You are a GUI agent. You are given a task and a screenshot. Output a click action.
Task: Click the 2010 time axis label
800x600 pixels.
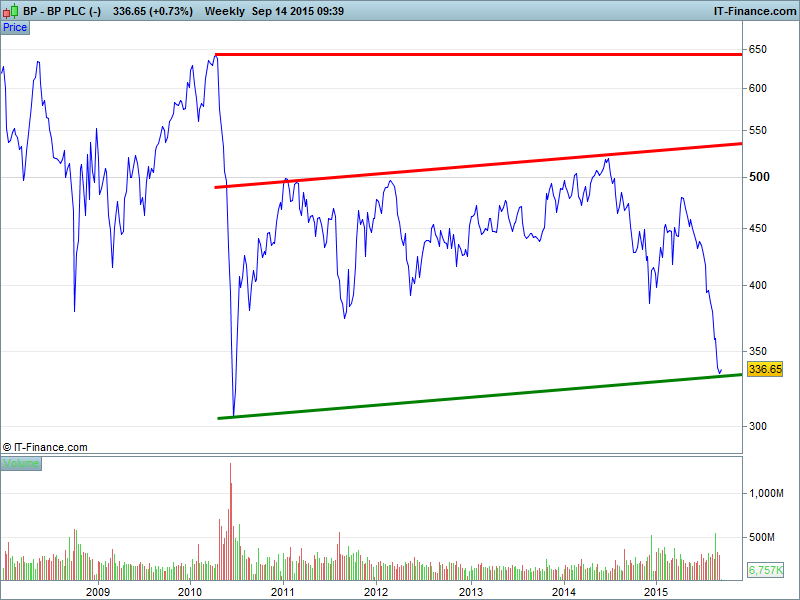tap(190, 592)
